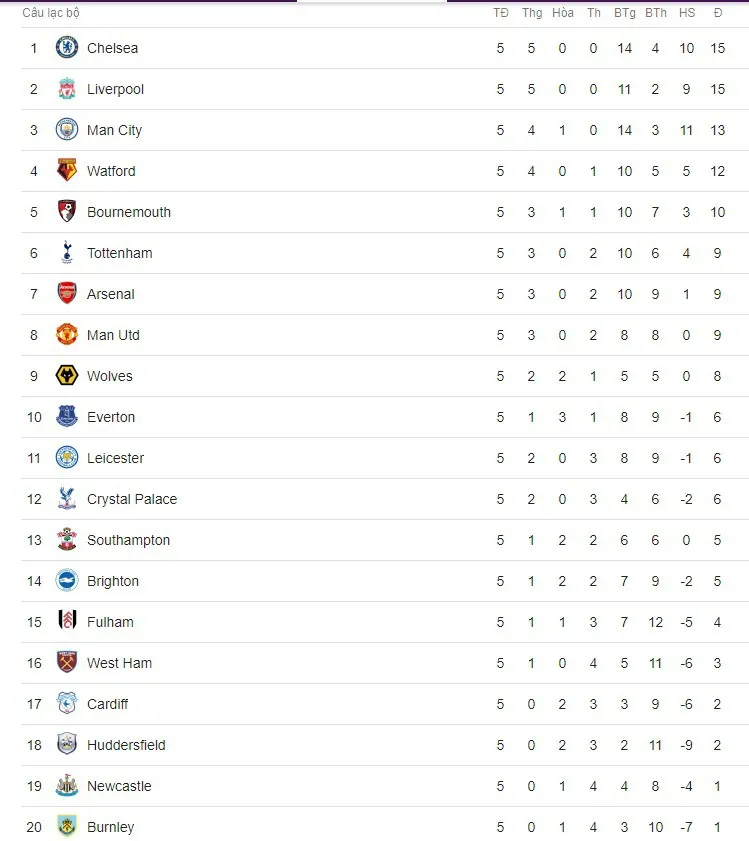Click the Leicester fox badge
This screenshot has height=841, width=749.
coord(67,458)
